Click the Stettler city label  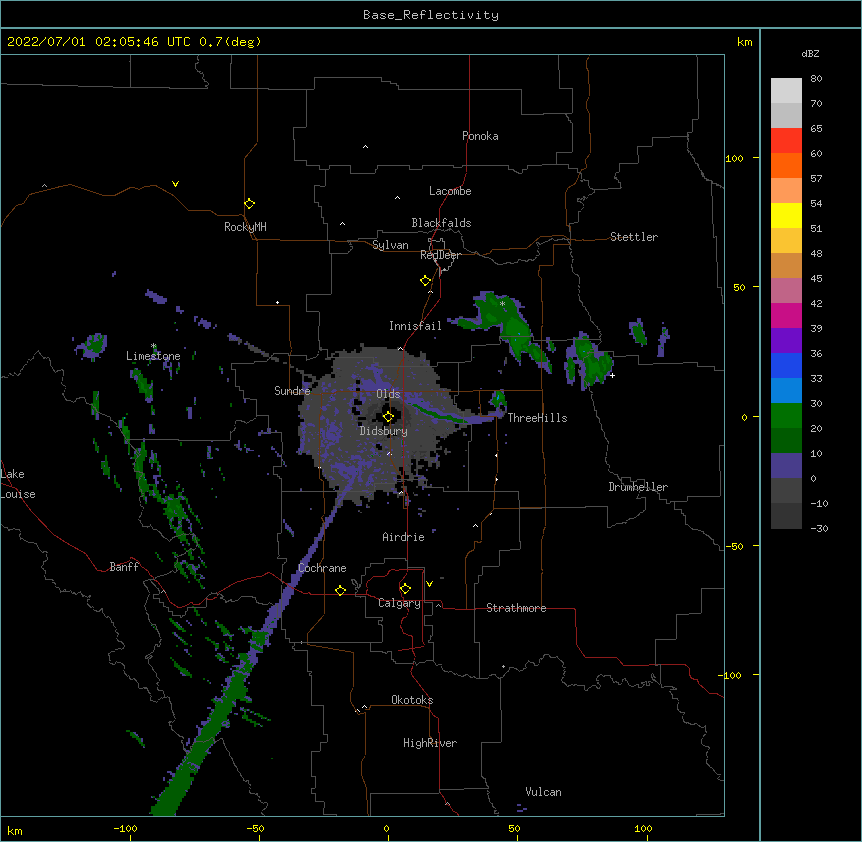[634, 237]
